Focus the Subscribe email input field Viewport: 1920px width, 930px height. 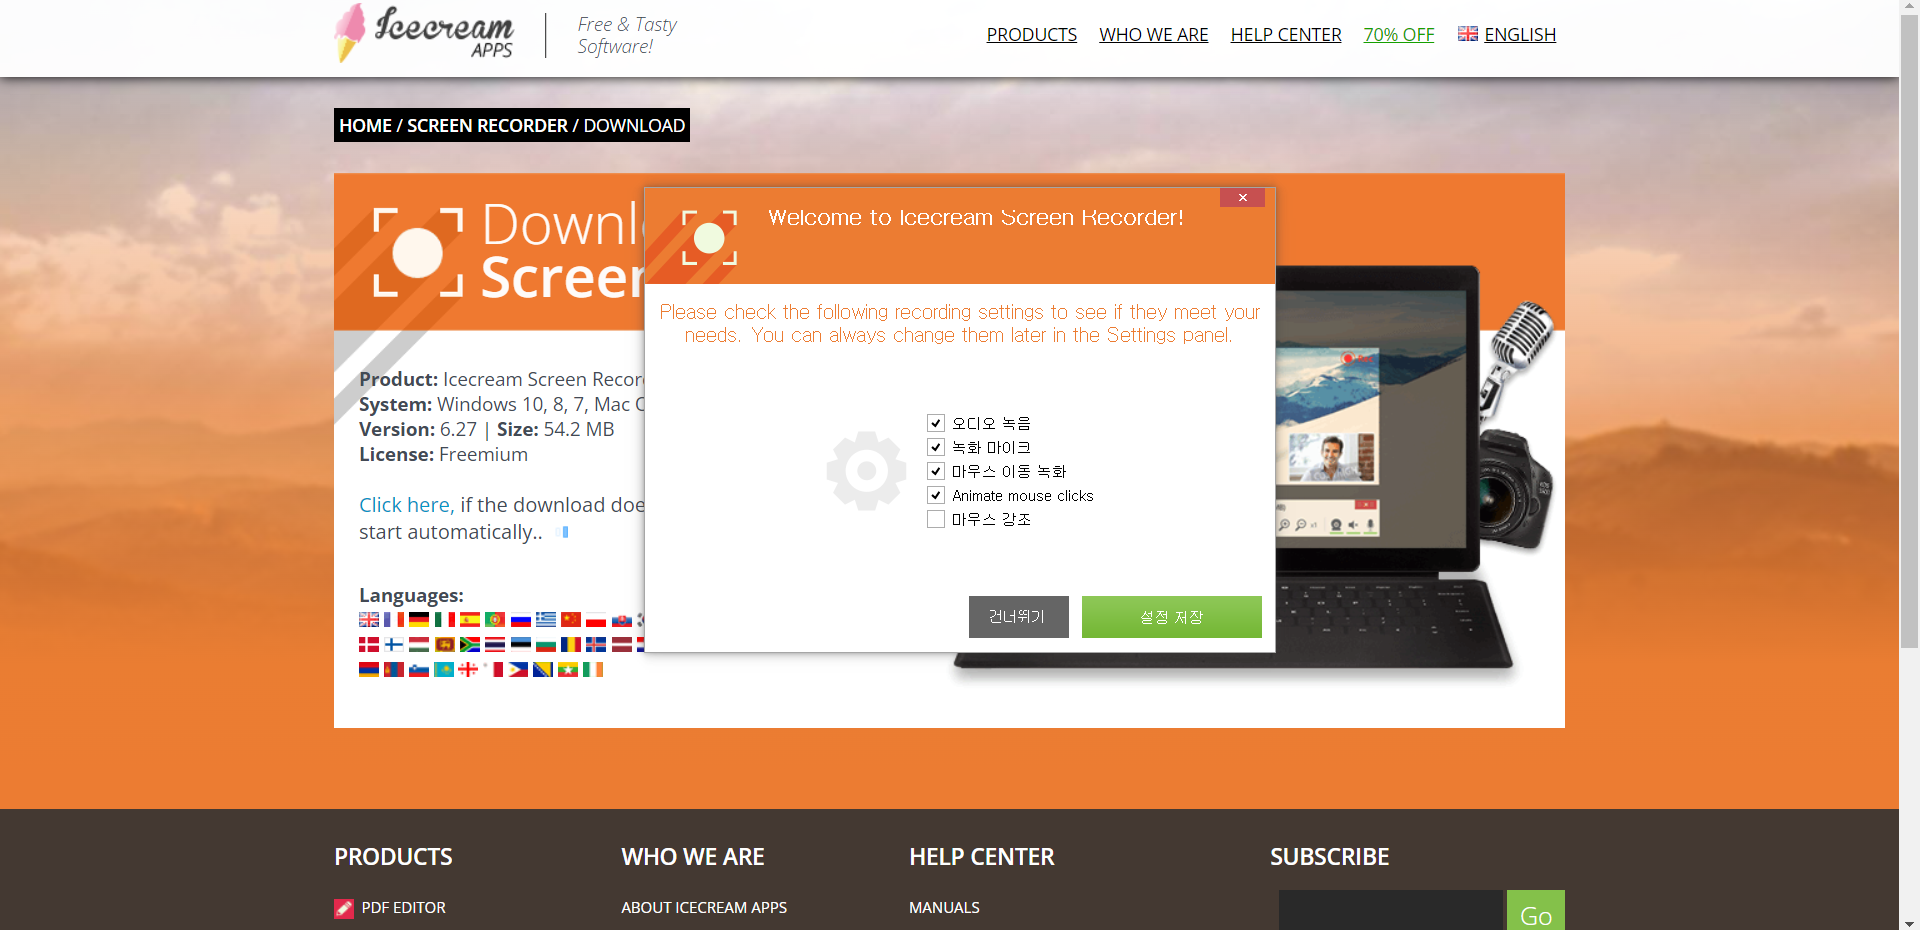1391,911
